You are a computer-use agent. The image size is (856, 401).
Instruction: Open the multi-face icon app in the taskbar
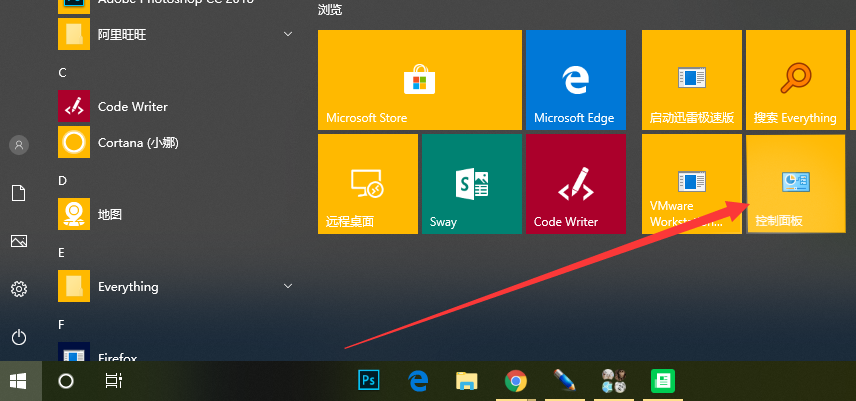pyautogui.click(x=614, y=381)
